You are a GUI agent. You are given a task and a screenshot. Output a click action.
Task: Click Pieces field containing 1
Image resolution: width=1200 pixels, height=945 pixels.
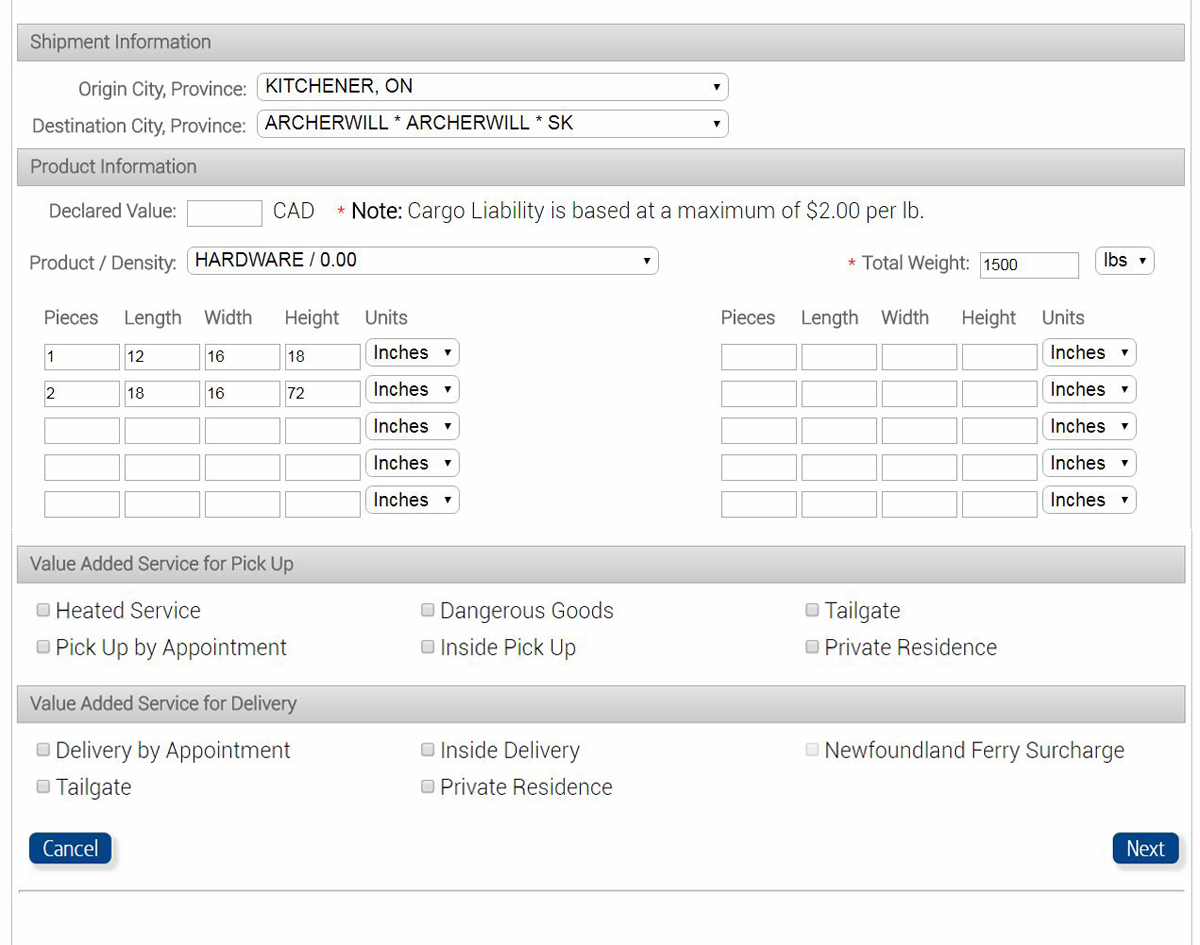point(82,357)
